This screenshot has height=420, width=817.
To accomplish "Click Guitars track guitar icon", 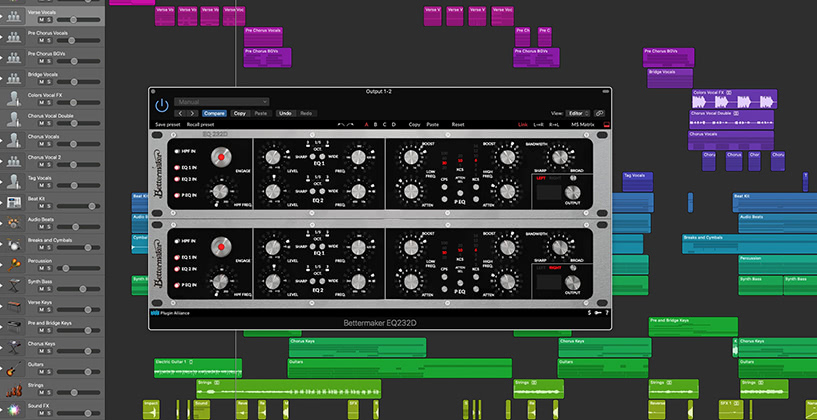I will coord(14,368).
